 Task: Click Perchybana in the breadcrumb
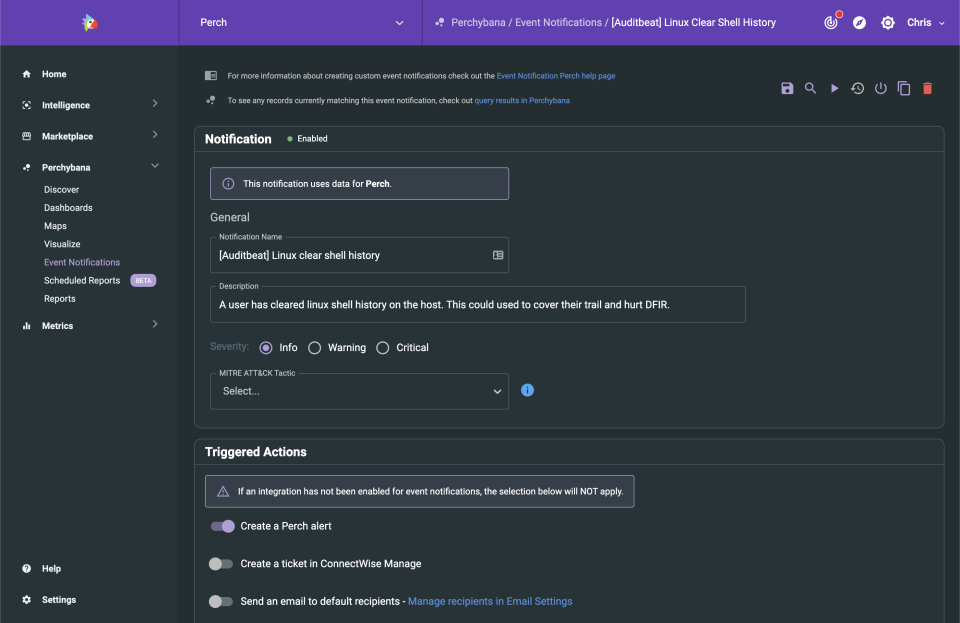(x=478, y=23)
